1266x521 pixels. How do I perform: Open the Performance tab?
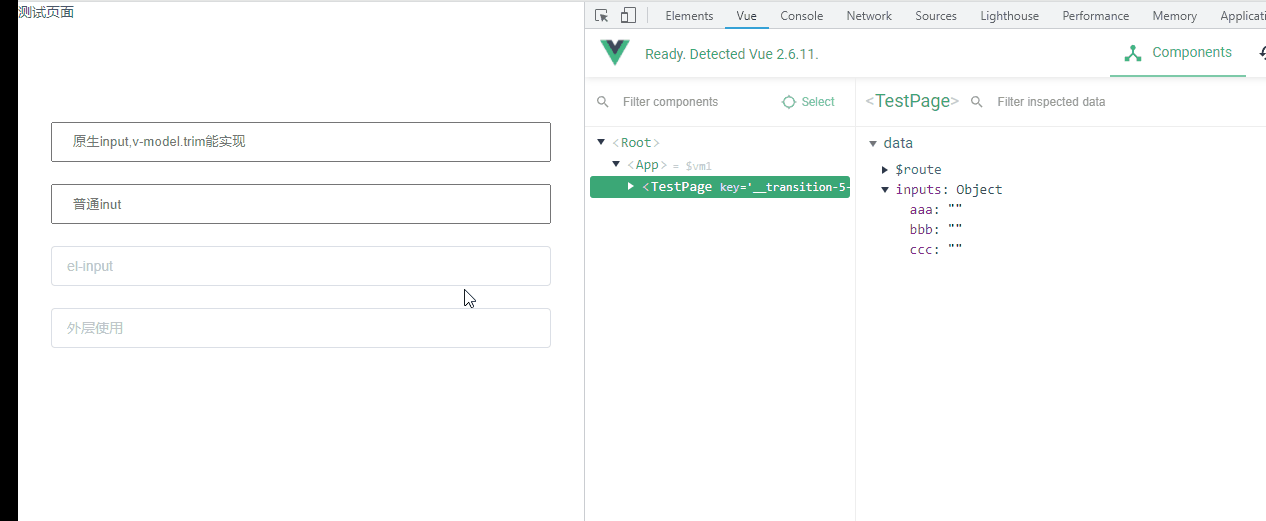coord(1095,15)
